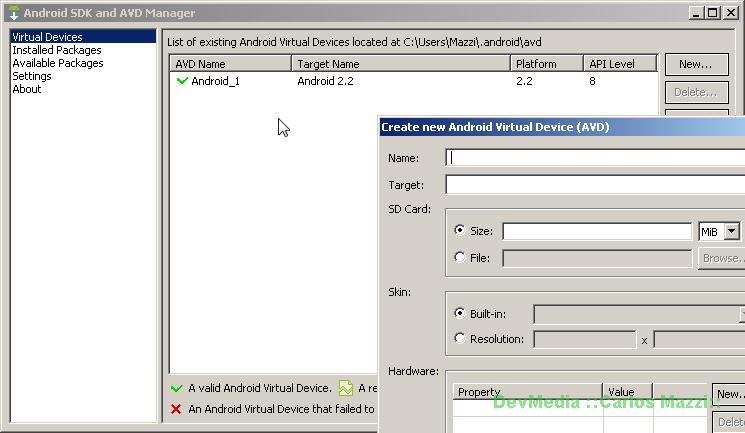Click into the AVD Name field
Image resolution: width=745 pixels, height=433 pixels.
pyautogui.click(x=595, y=157)
